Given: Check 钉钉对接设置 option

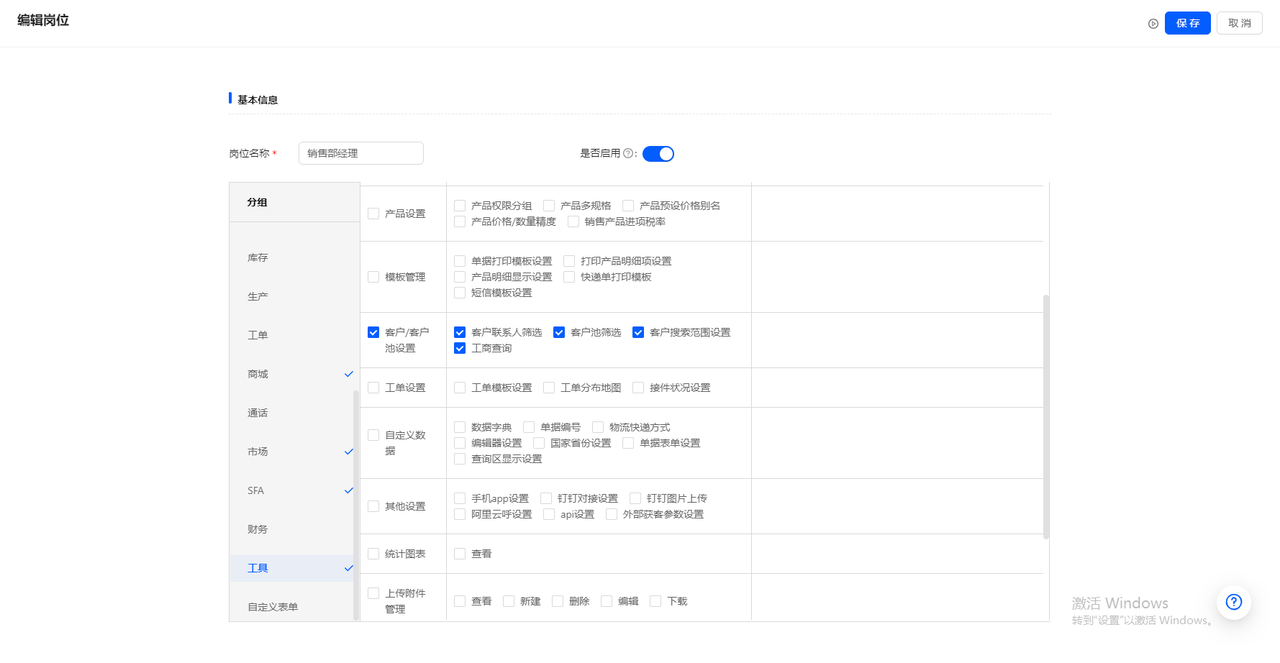Looking at the screenshot, I should pos(546,498).
